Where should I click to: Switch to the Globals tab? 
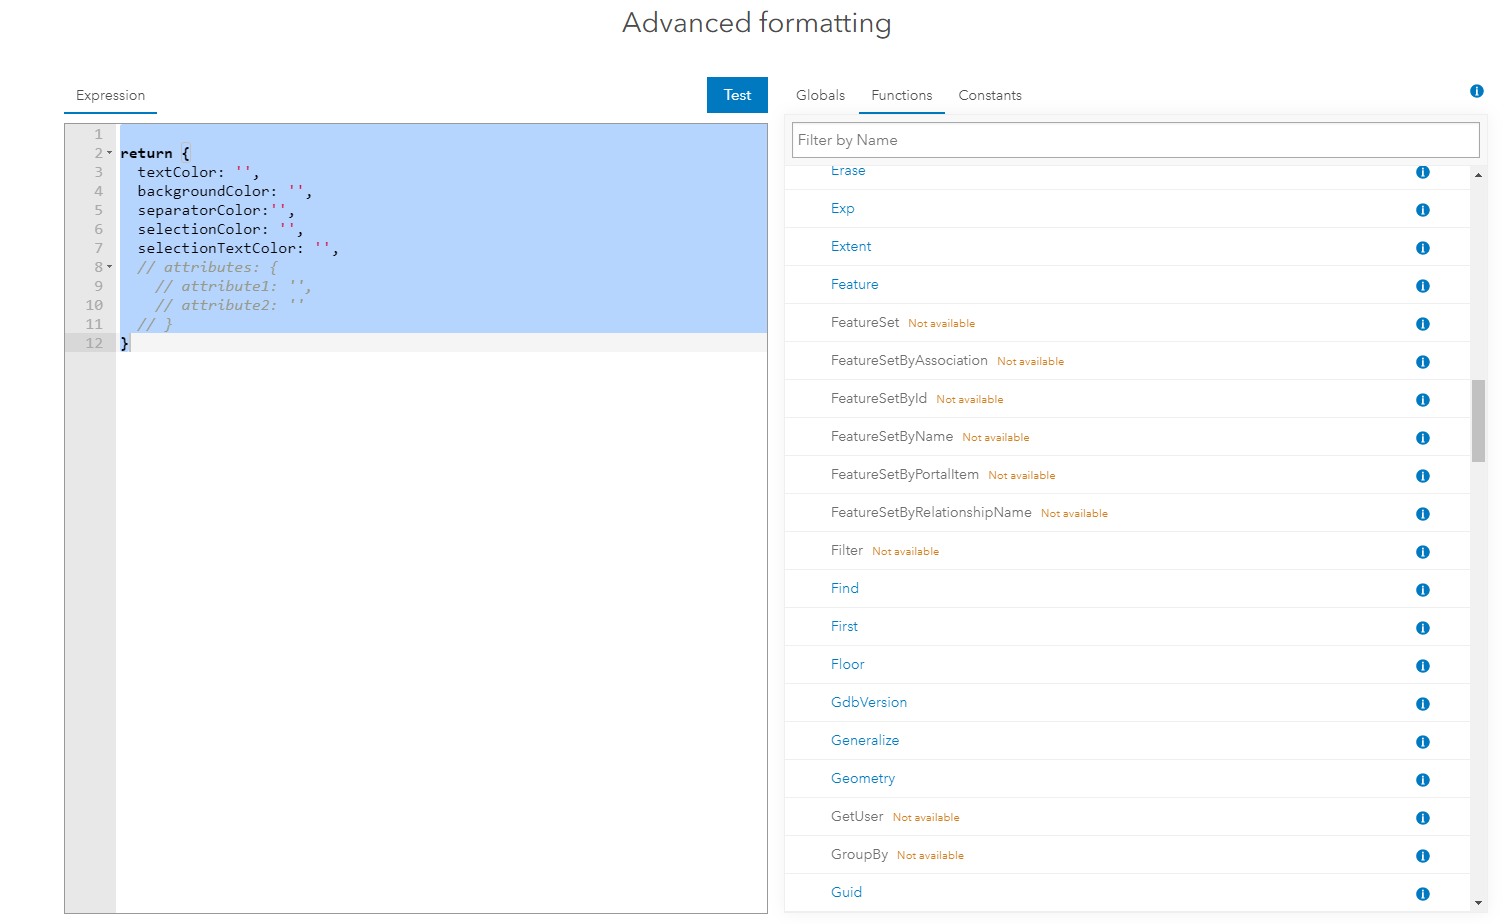[x=820, y=95]
